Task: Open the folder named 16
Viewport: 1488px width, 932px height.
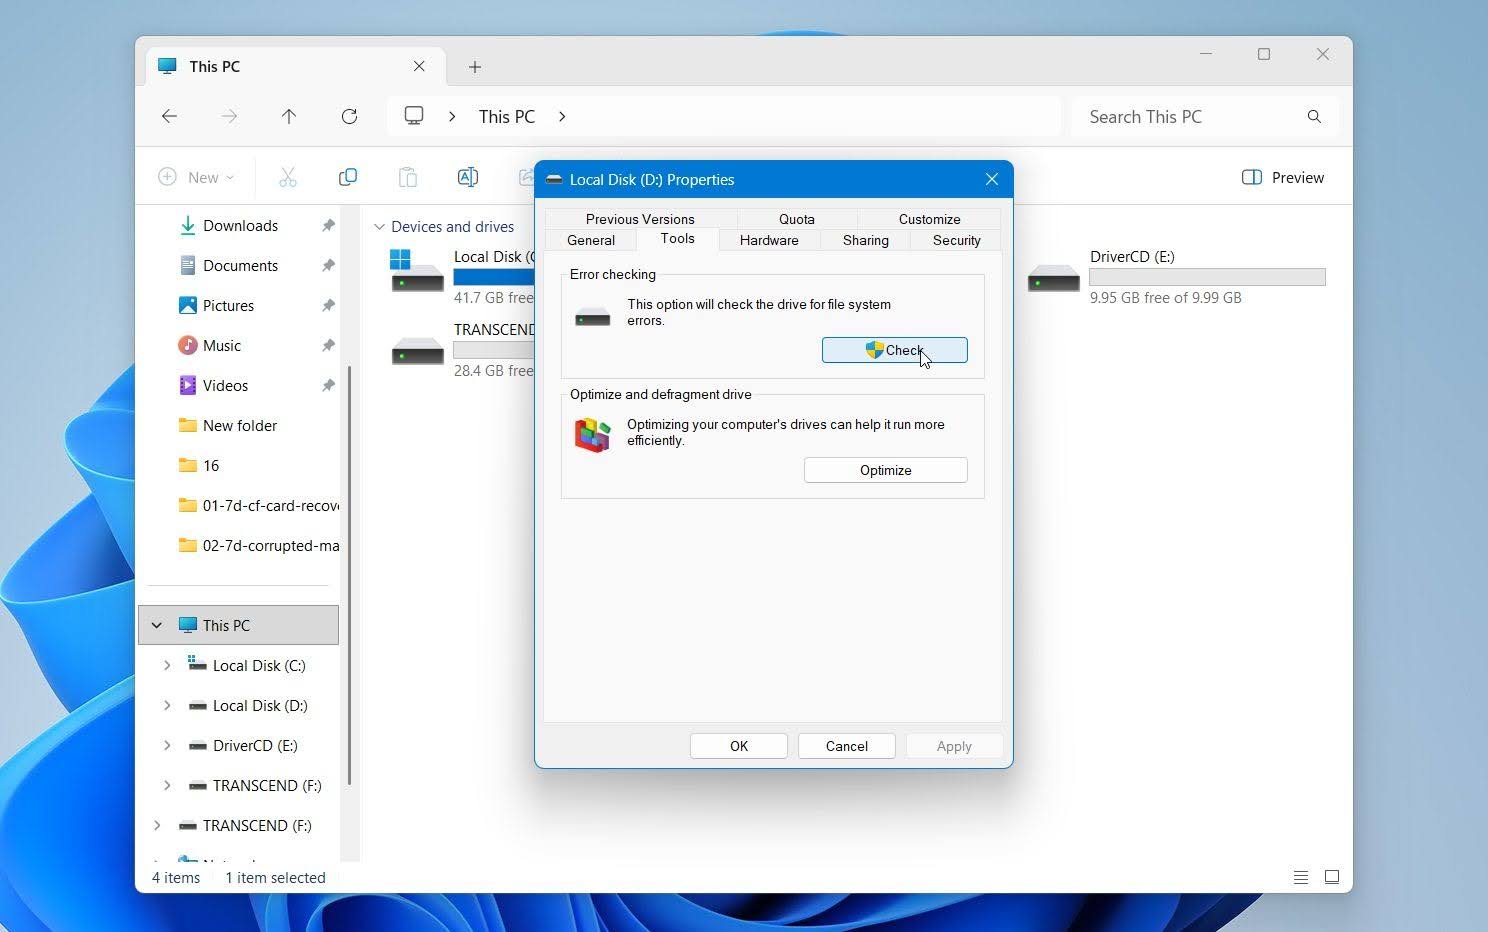Action: click(x=211, y=466)
